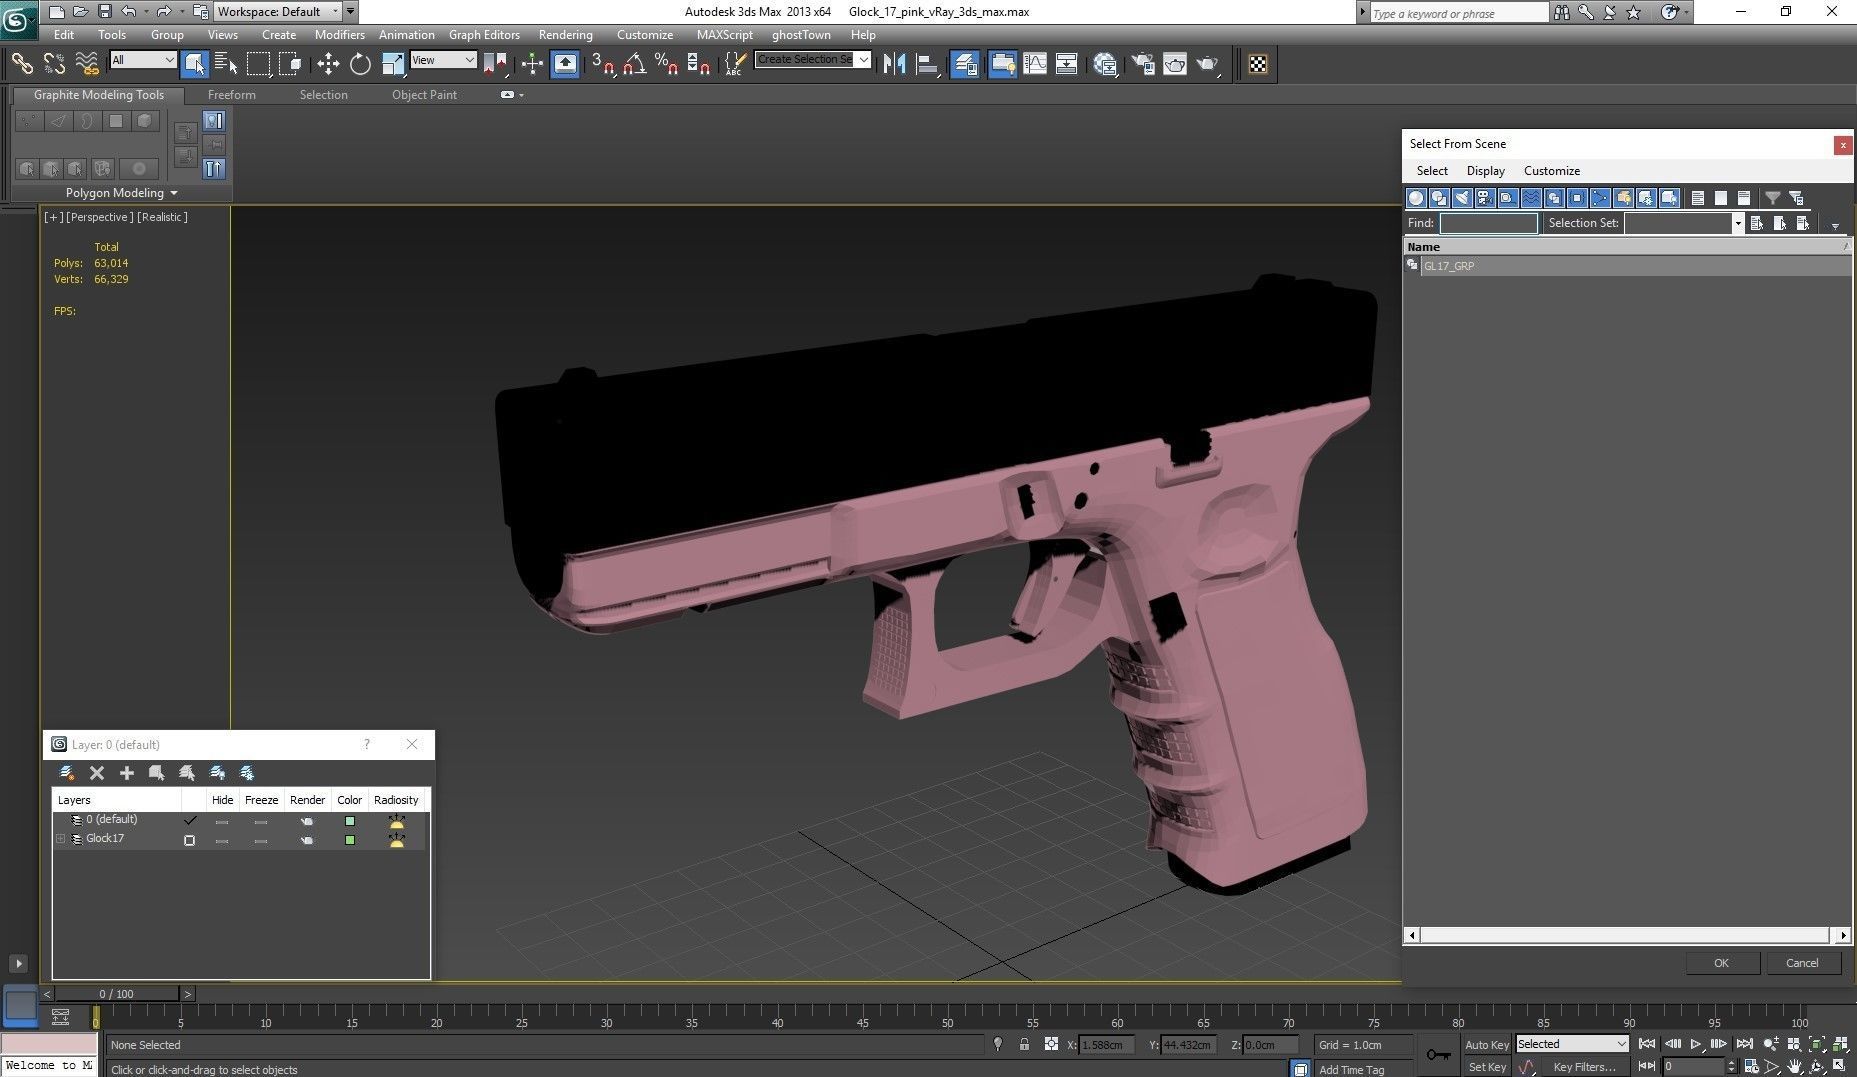Open the Modifiers menu
This screenshot has height=1077, width=1857.
point(339,34)
